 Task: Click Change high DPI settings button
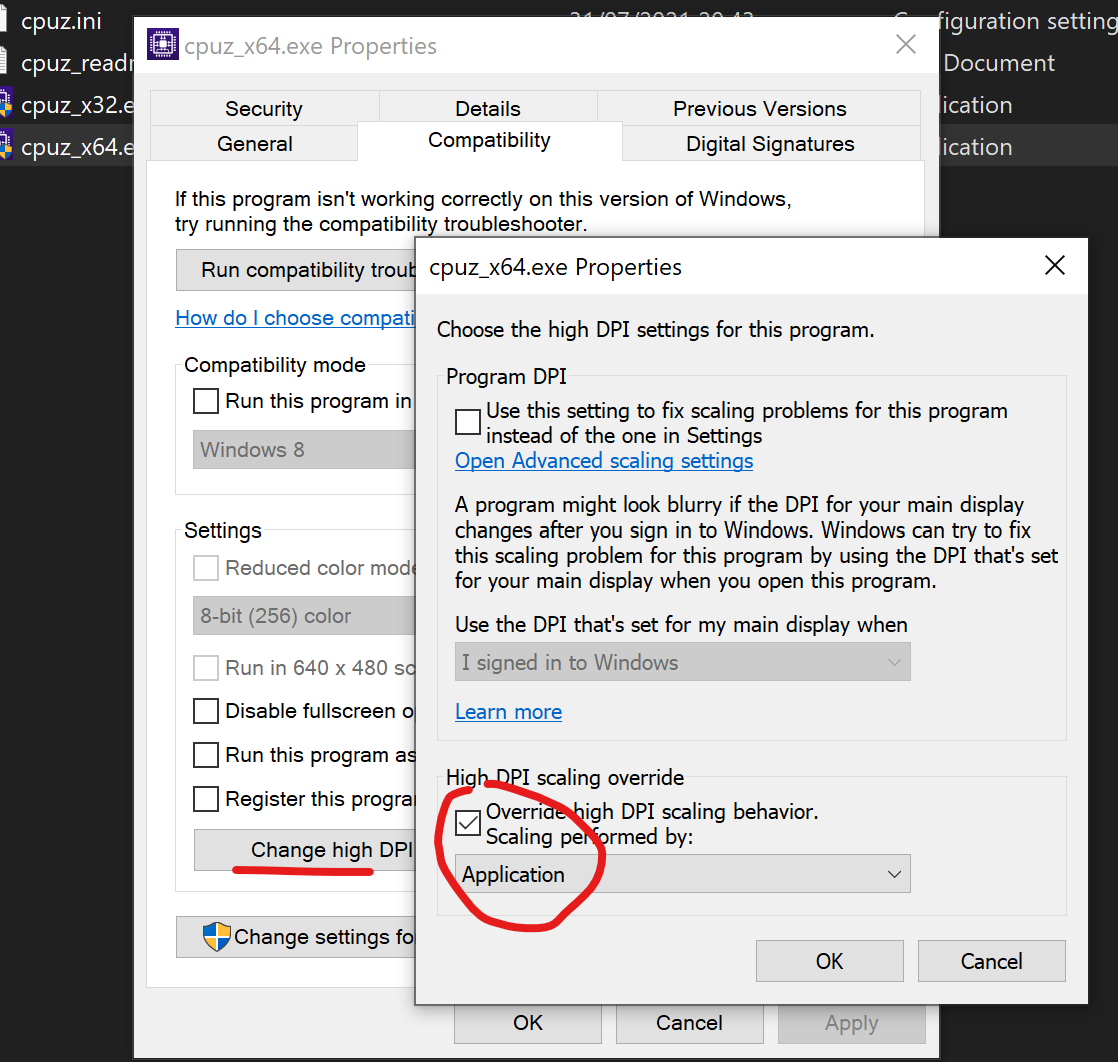tap(304, 849)
